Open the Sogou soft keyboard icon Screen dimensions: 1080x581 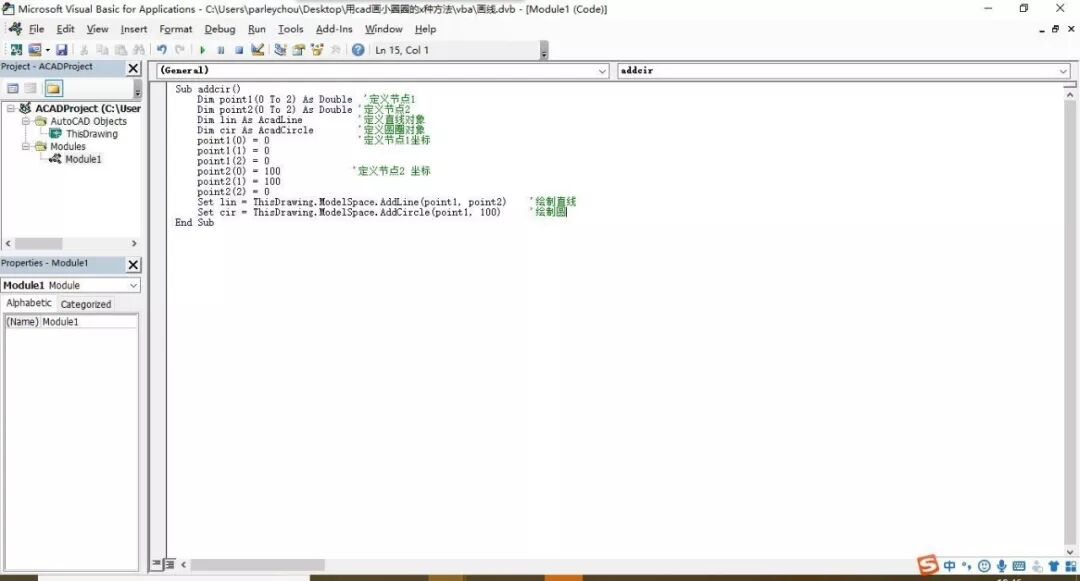[x=1019, y=566]
